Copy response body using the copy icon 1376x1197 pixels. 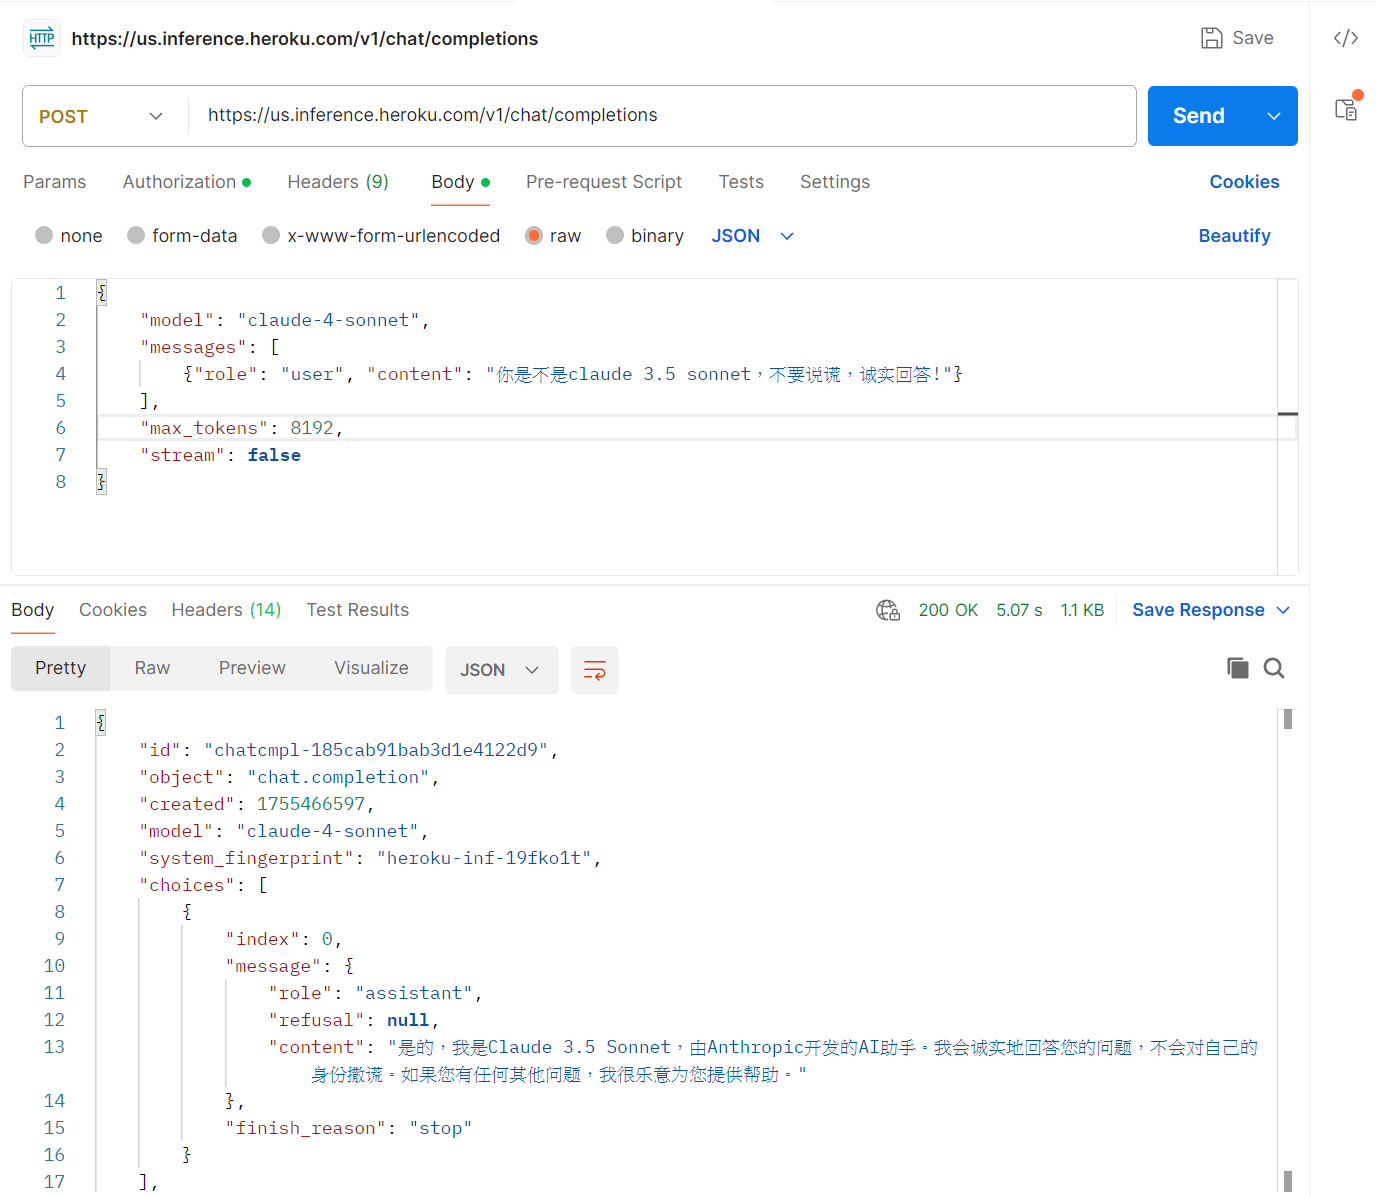coord(1237,668)
